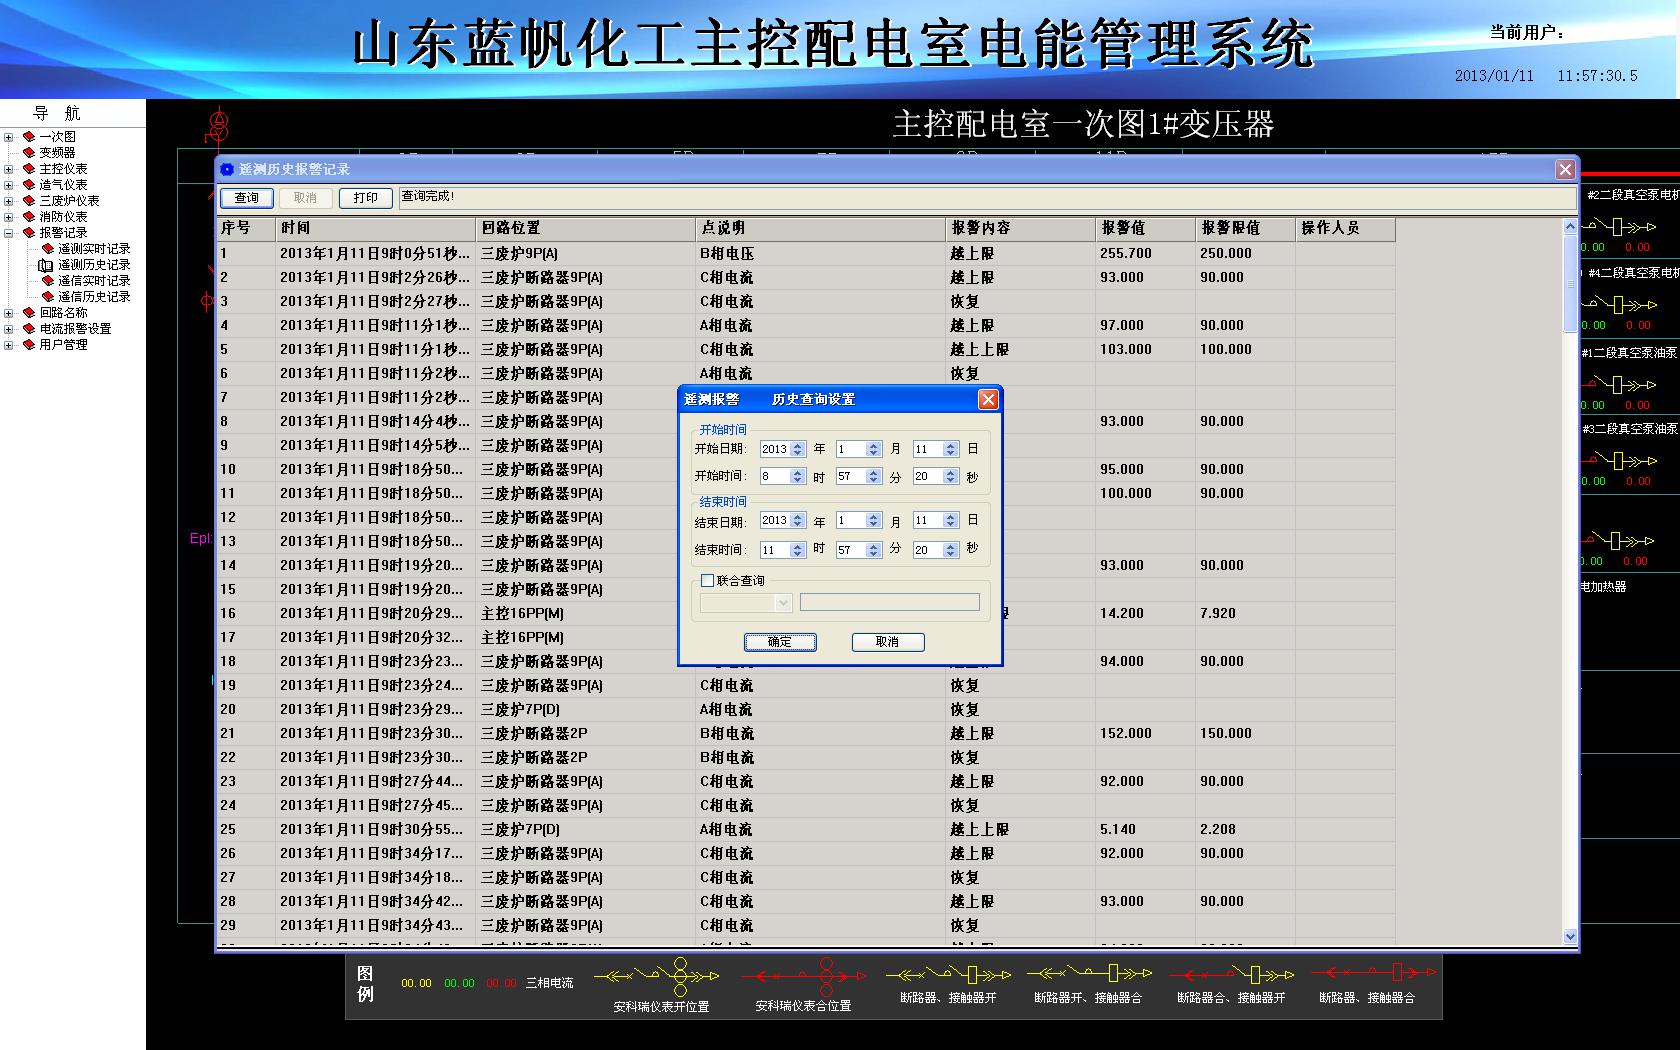Select 遥信实时记录 in the navigation tree
This screenshot has width=1680, height=1050.
click(x=94, y=281)
